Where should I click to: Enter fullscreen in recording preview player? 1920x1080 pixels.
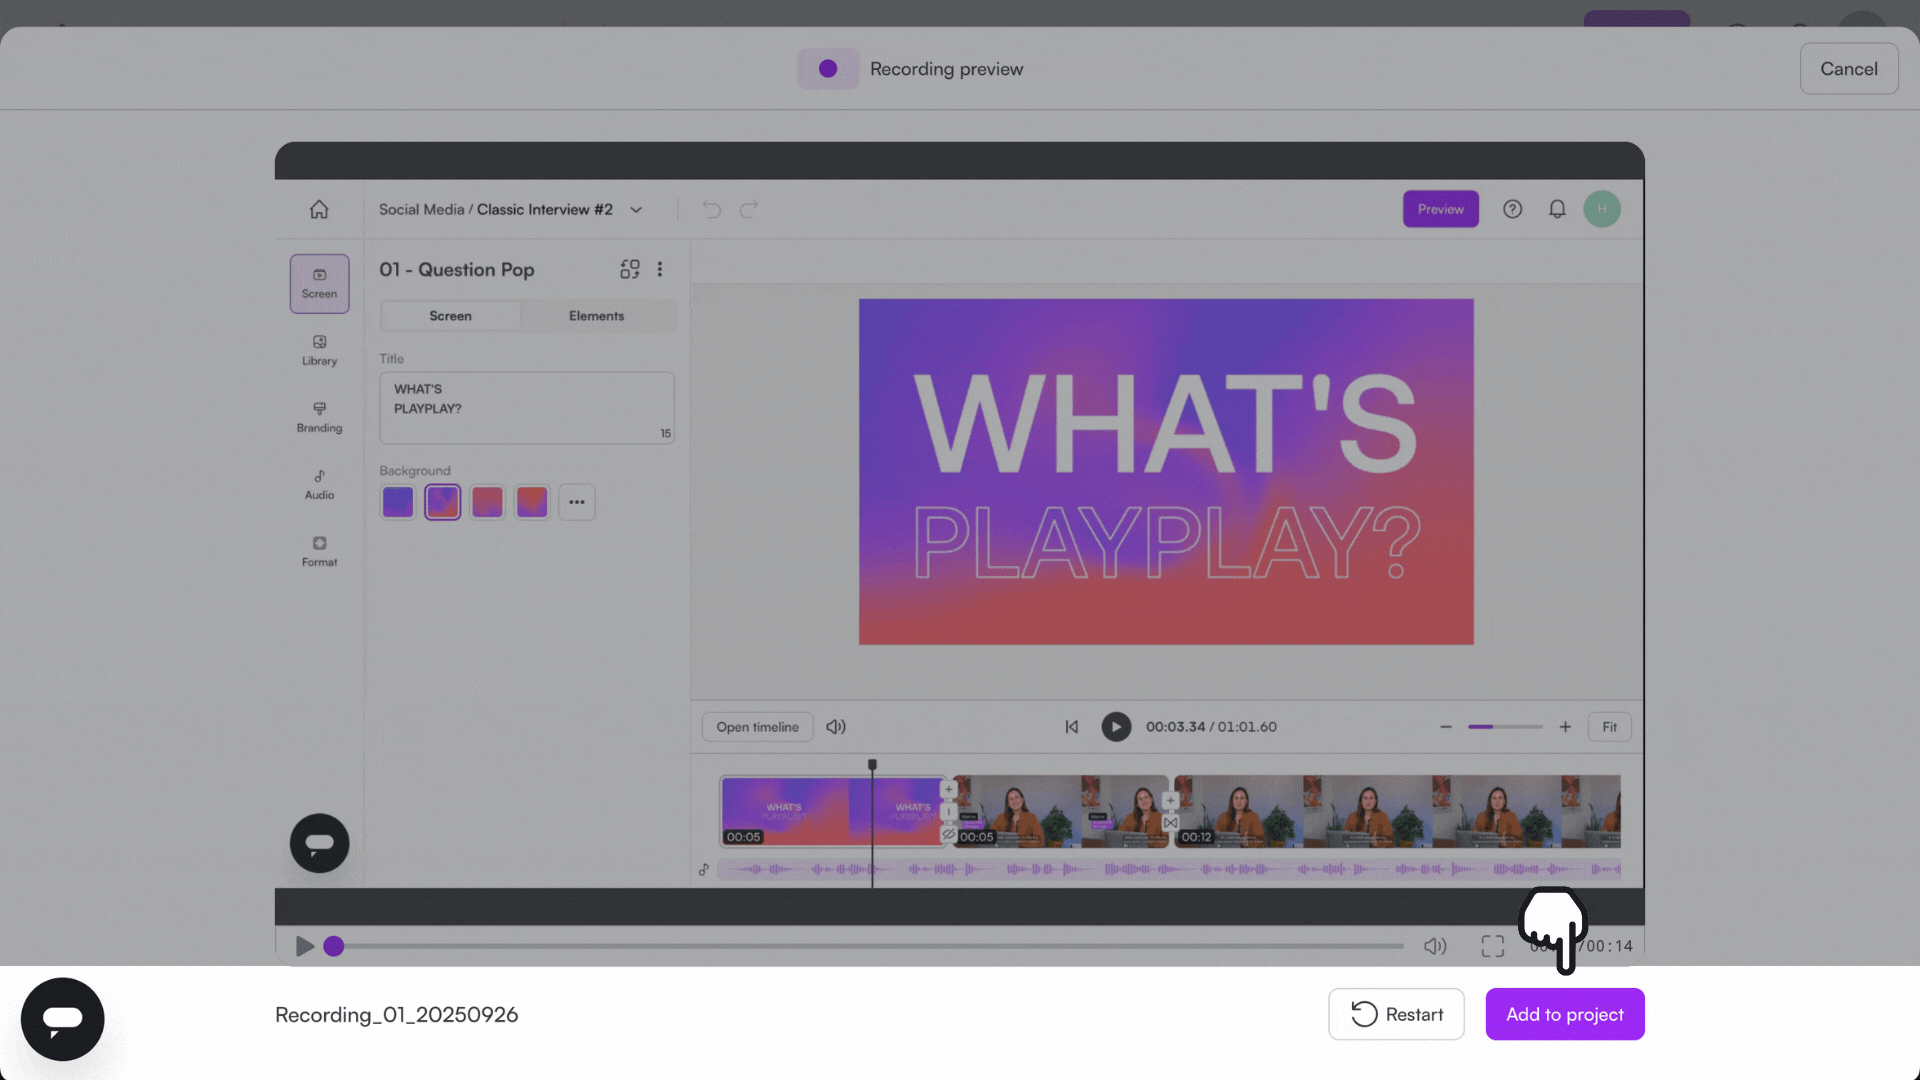tap(1492, 946)
